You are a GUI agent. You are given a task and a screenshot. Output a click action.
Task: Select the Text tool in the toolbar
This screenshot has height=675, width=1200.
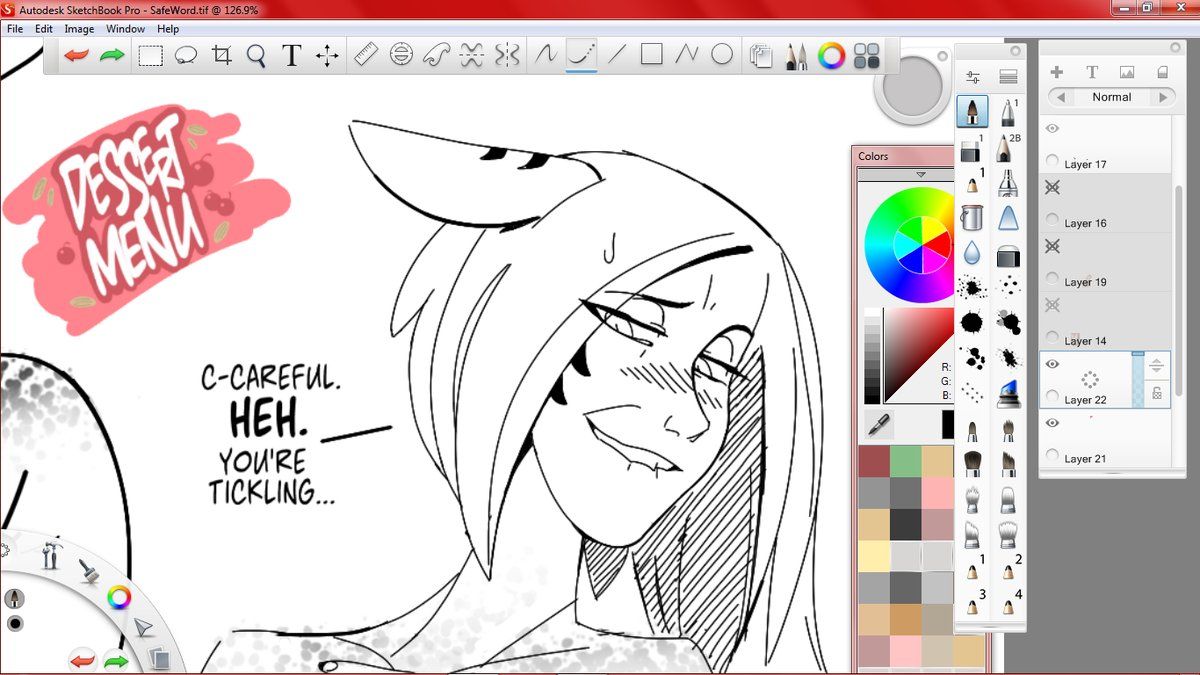pos(291,55)
